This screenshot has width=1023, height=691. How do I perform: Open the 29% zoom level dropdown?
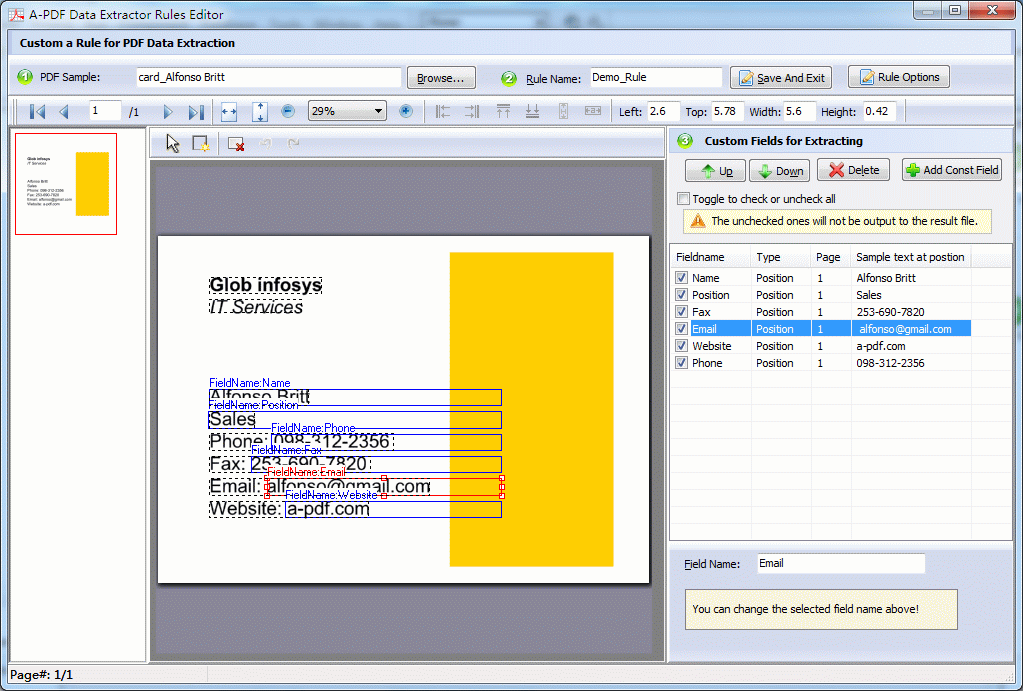[x=378, y=112]
